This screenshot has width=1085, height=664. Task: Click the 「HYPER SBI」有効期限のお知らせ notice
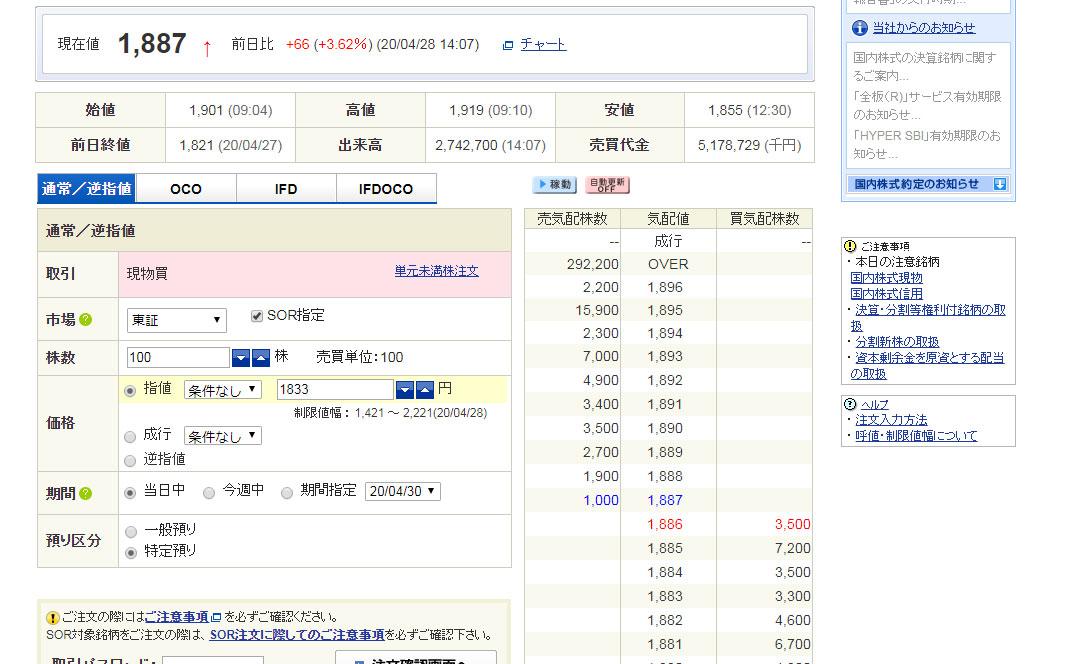pyautogui.click(x=927, y=145)
